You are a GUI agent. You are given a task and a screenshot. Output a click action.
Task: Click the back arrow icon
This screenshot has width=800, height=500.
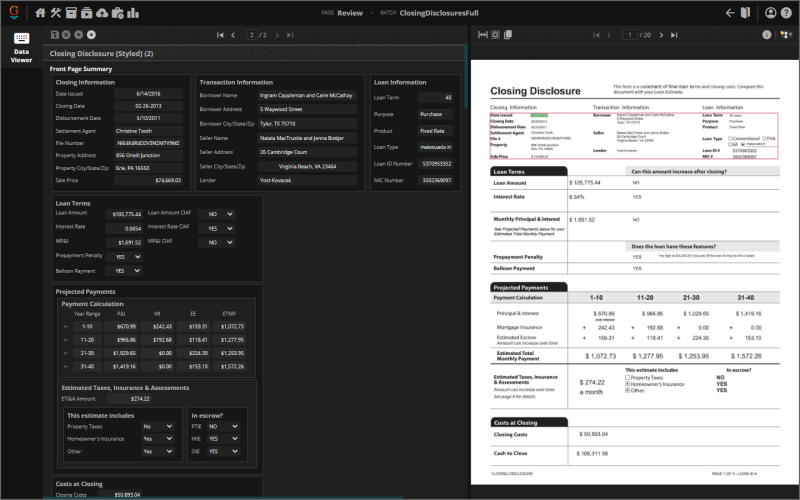point(730,13)
